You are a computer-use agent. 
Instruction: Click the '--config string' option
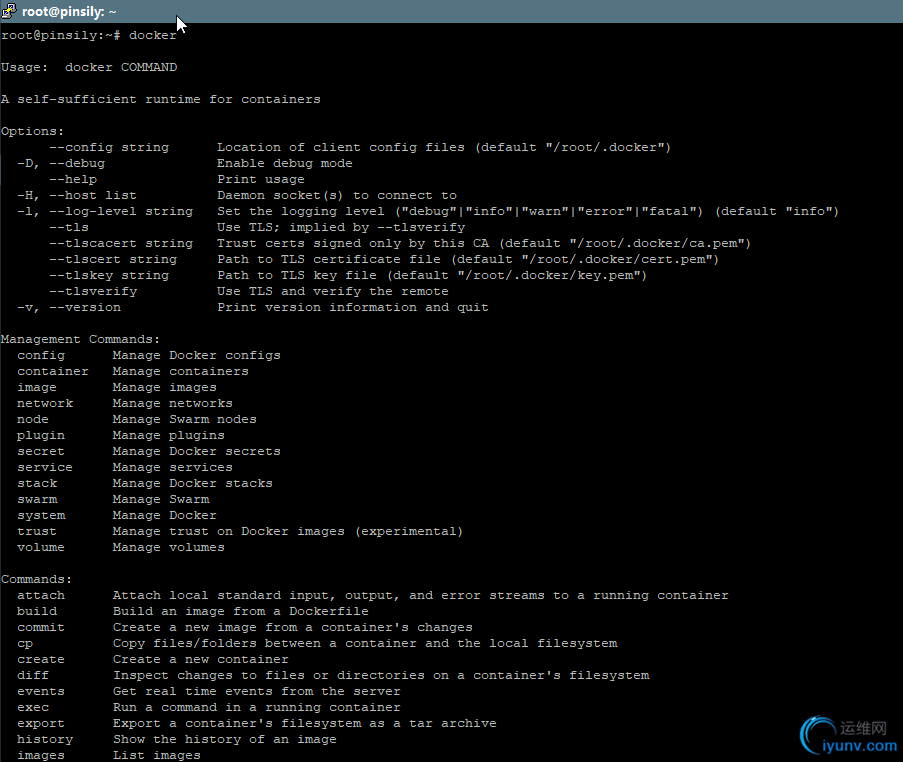109,147
